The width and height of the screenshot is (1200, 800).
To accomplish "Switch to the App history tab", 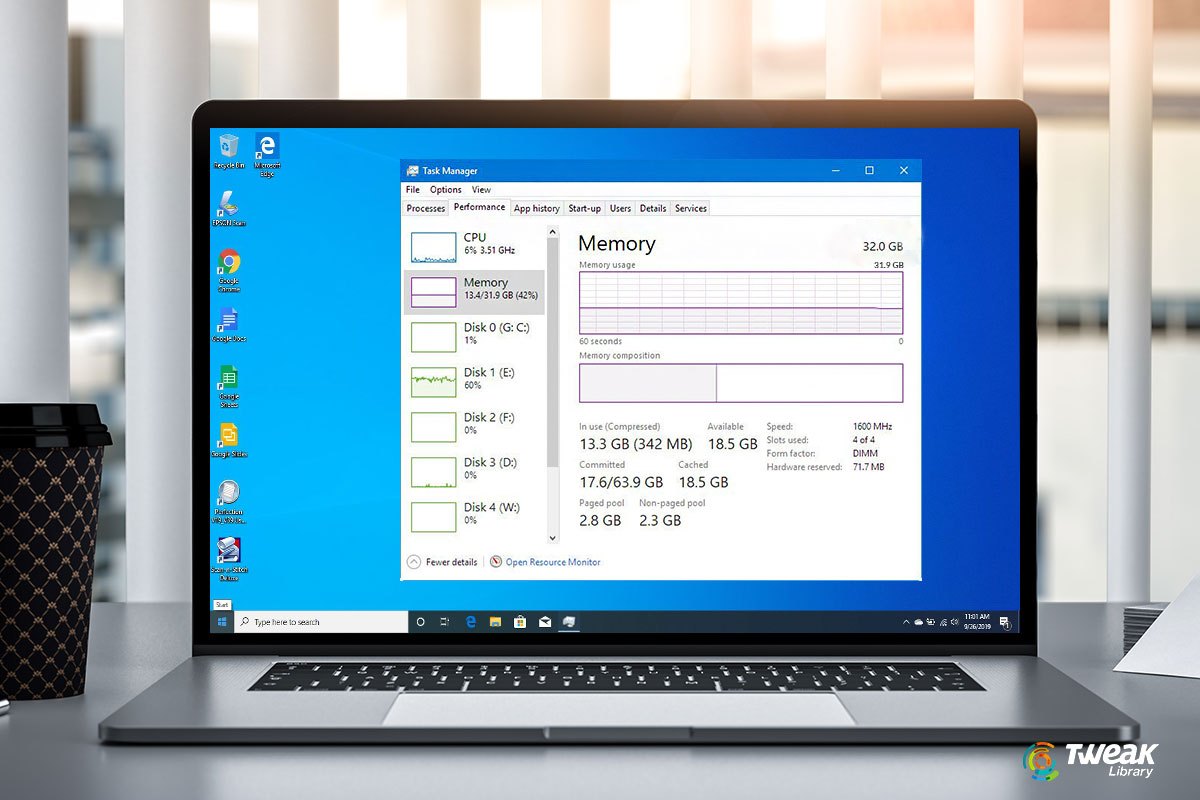I will click(536, 208).
